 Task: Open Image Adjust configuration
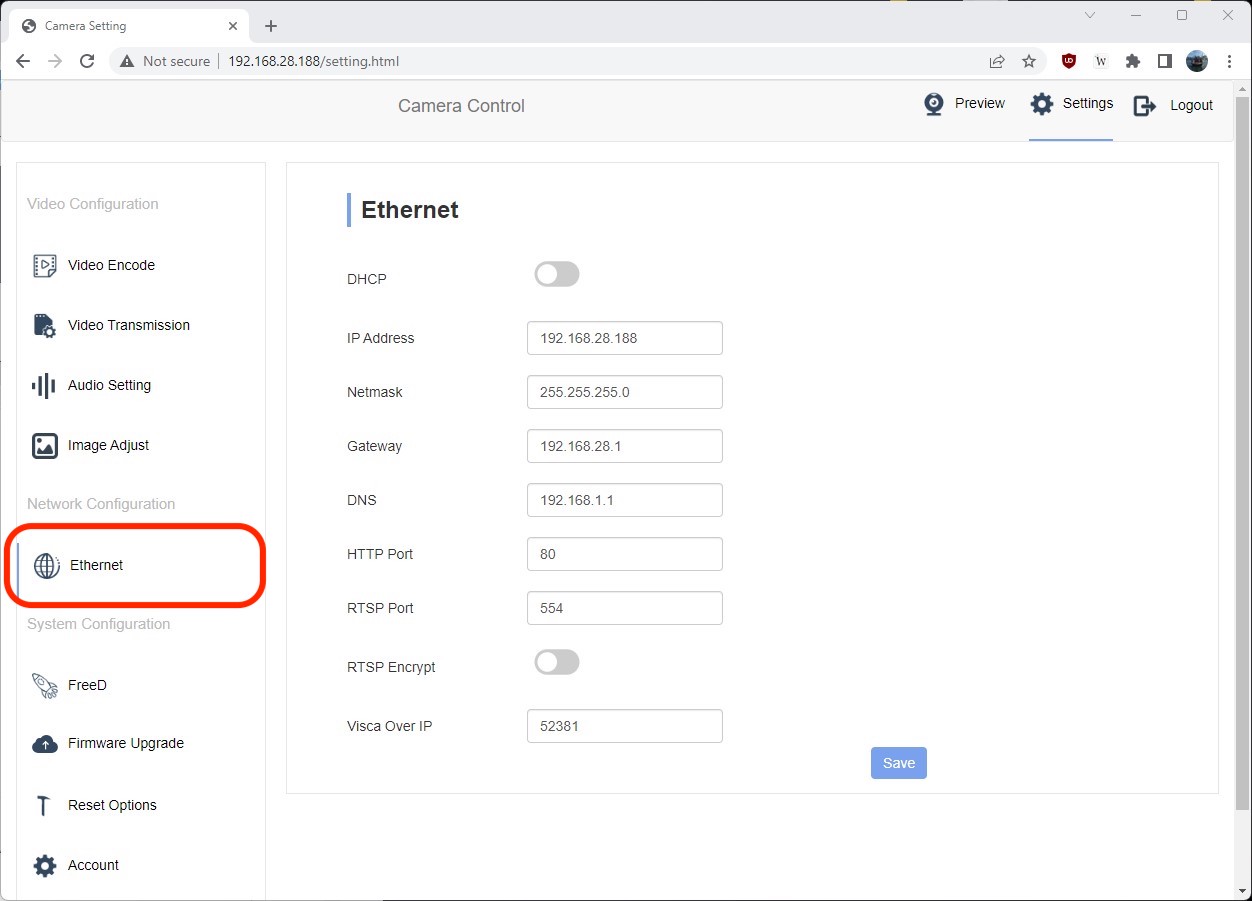(x=45, y=445)
